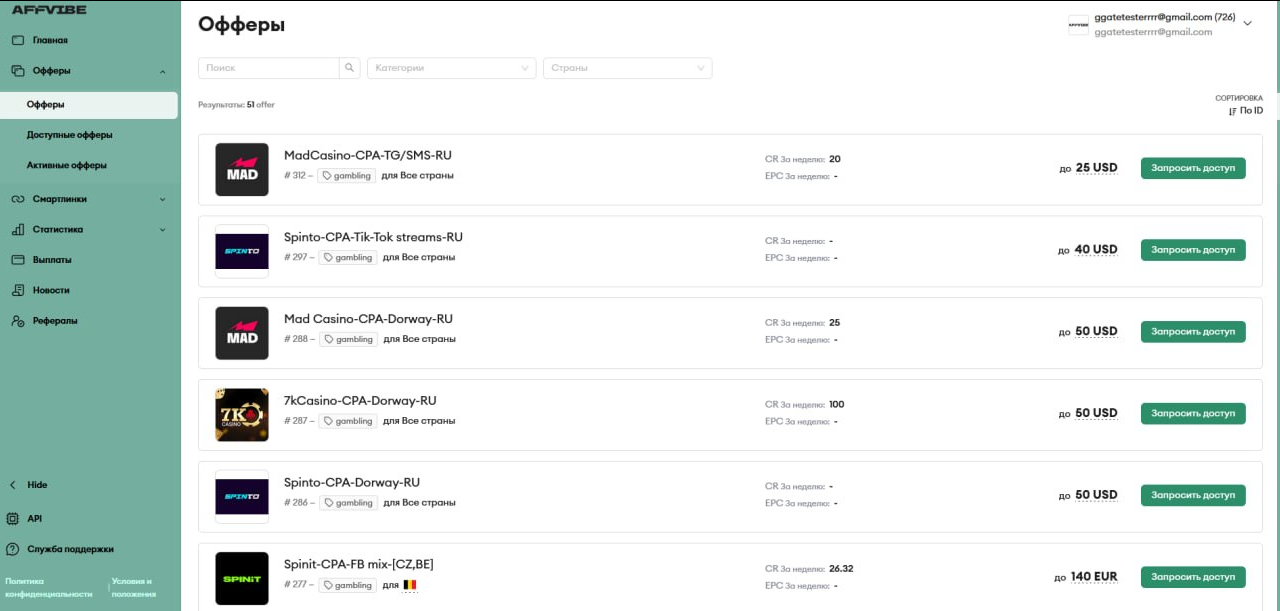Viewport: 1280px width, 611px height.
Task: Click gambling tag on offer #297
Action: point(348,258)
